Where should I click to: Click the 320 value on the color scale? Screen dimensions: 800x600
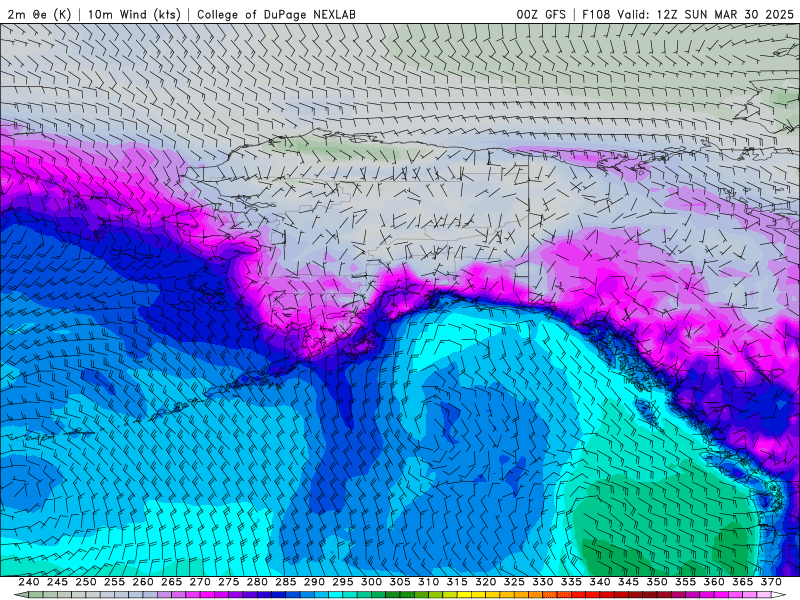[x=486, y=582]
